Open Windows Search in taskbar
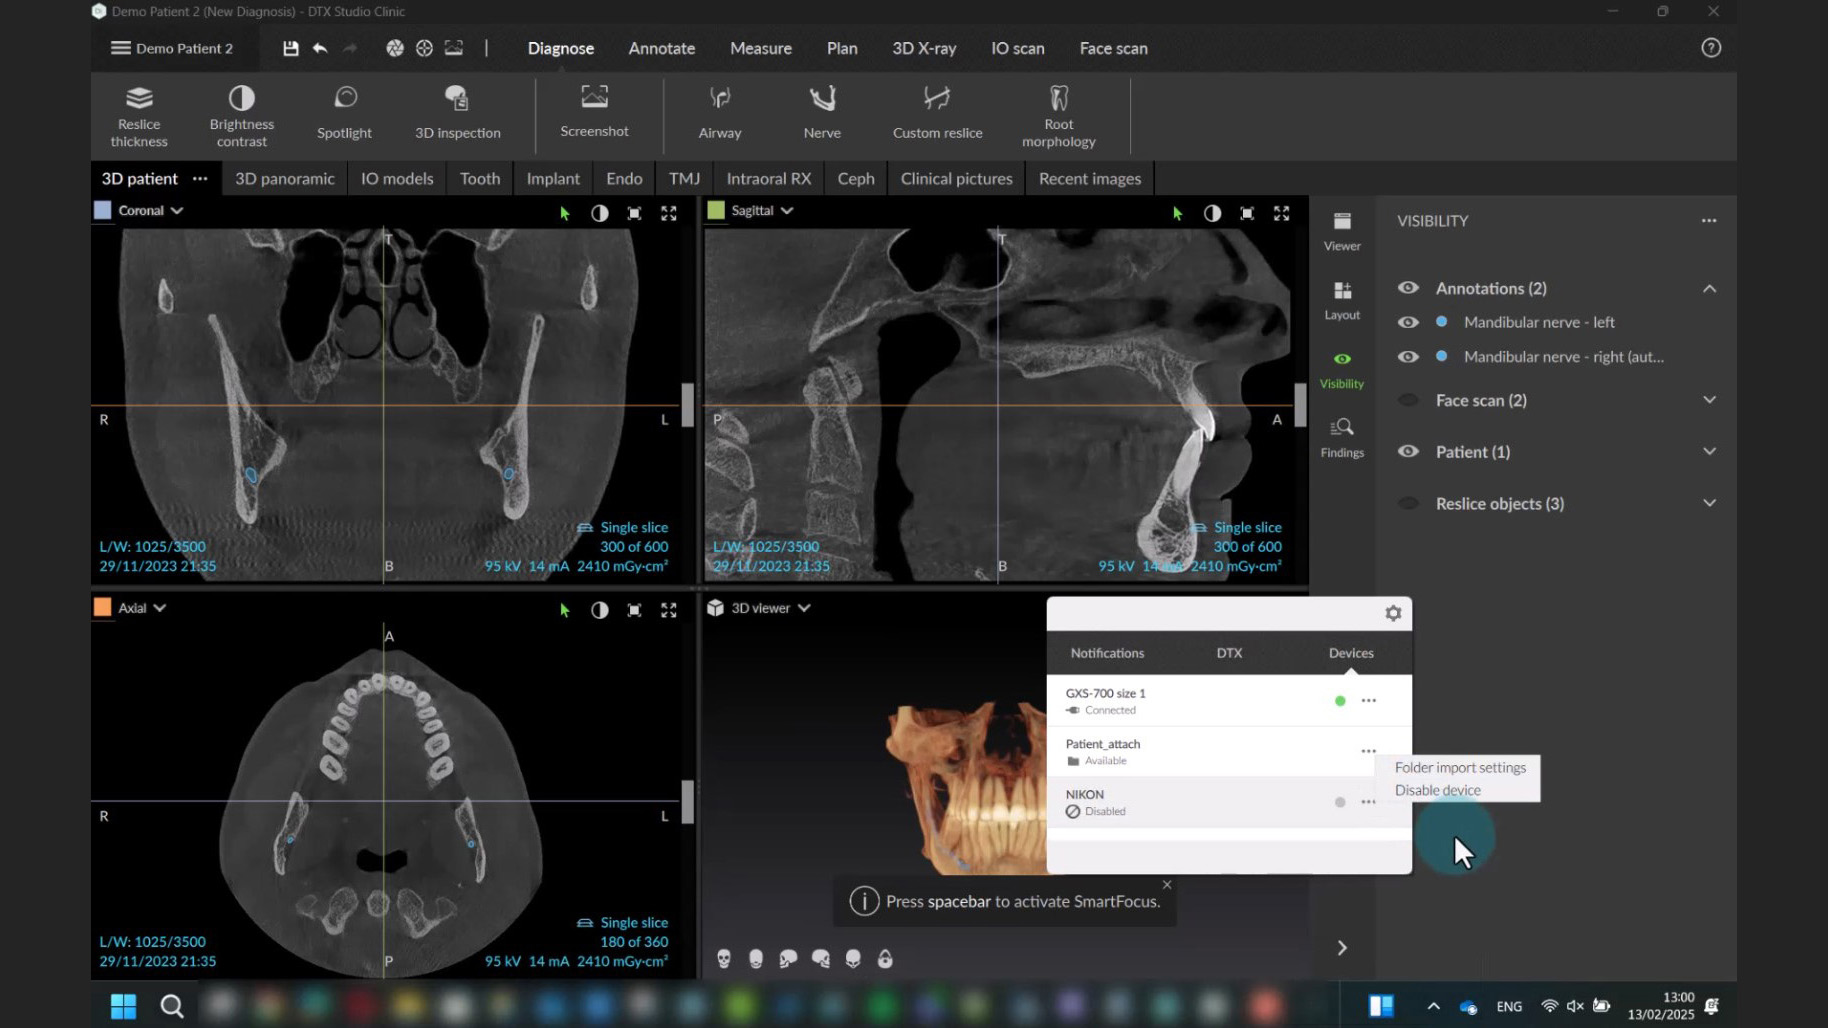This screenshot has width=1828, height=1028. (x=171, y=1006)
